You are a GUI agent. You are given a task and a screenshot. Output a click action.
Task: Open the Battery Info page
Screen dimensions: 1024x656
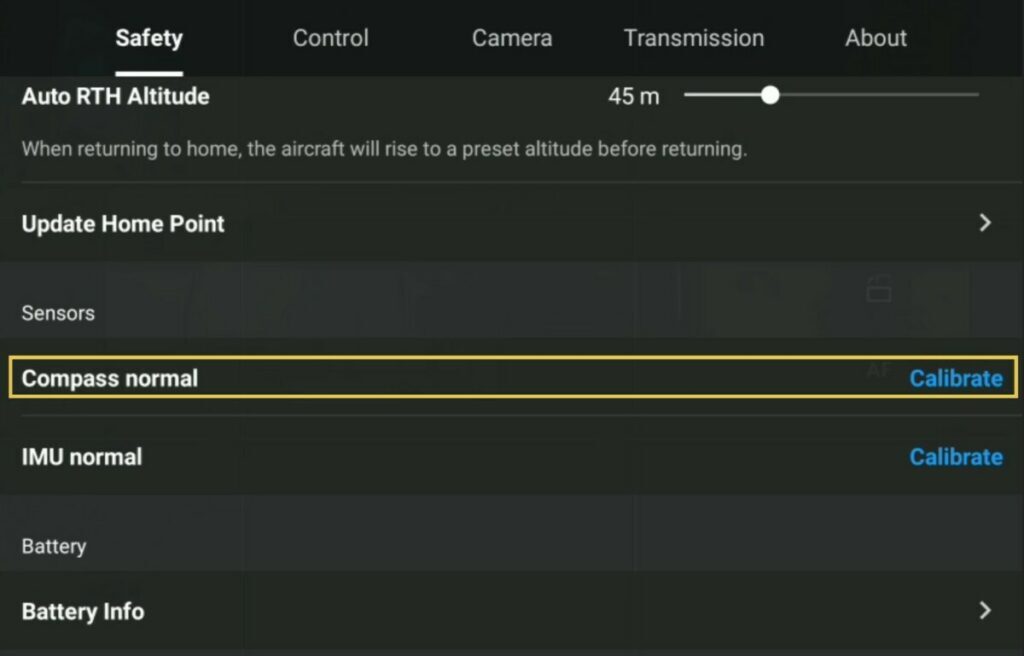(500, 611)
